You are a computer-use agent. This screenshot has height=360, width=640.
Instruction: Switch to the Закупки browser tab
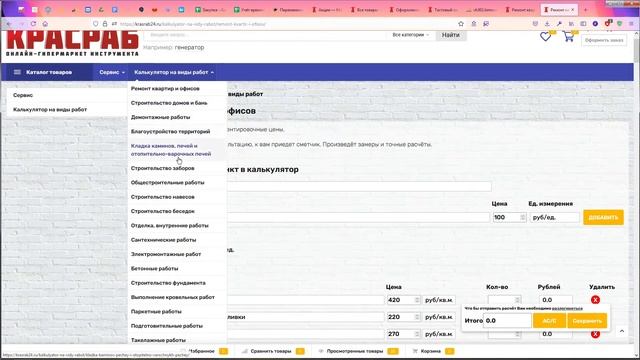pos(210,9)
